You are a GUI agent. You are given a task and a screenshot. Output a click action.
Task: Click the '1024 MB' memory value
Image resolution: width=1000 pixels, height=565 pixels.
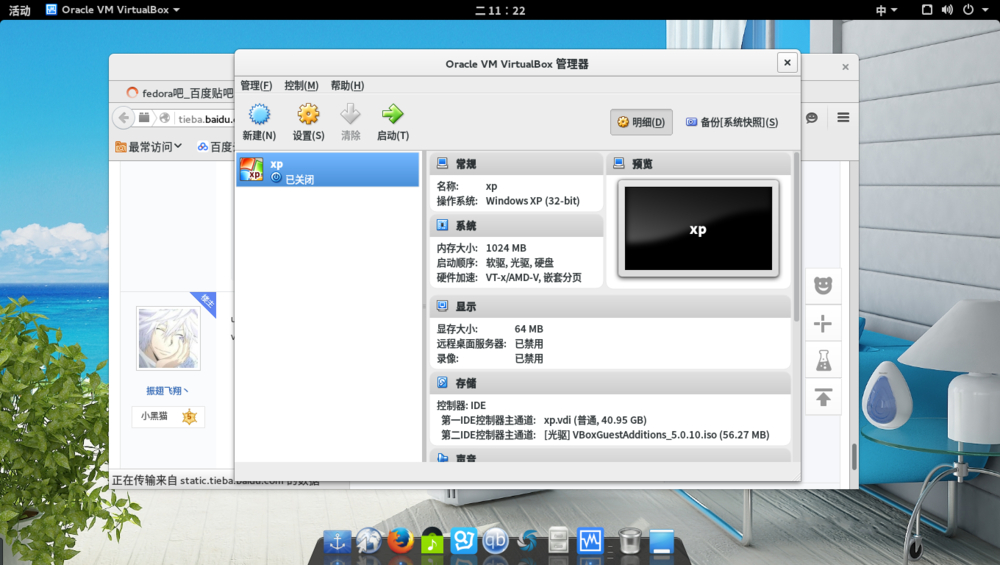[x=506, y=248]
